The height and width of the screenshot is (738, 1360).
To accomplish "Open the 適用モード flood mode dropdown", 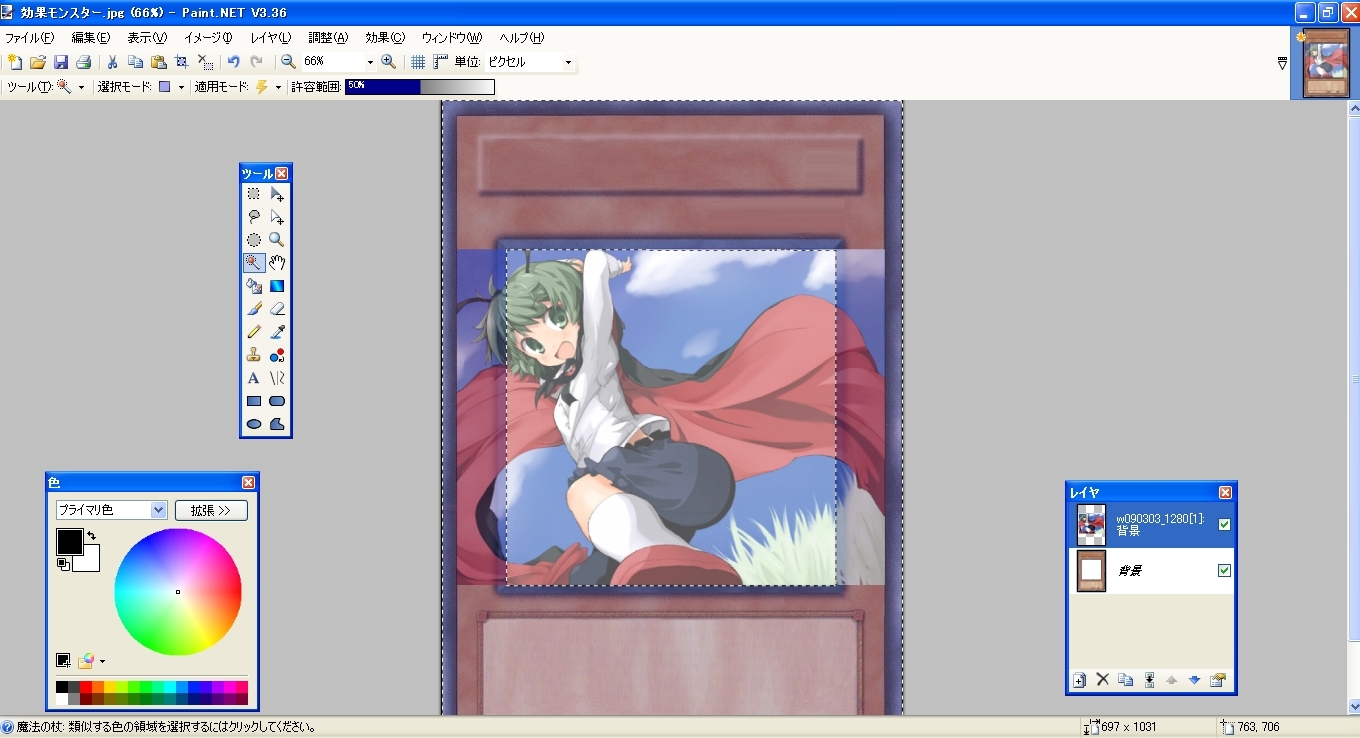I will coord(278,87).
